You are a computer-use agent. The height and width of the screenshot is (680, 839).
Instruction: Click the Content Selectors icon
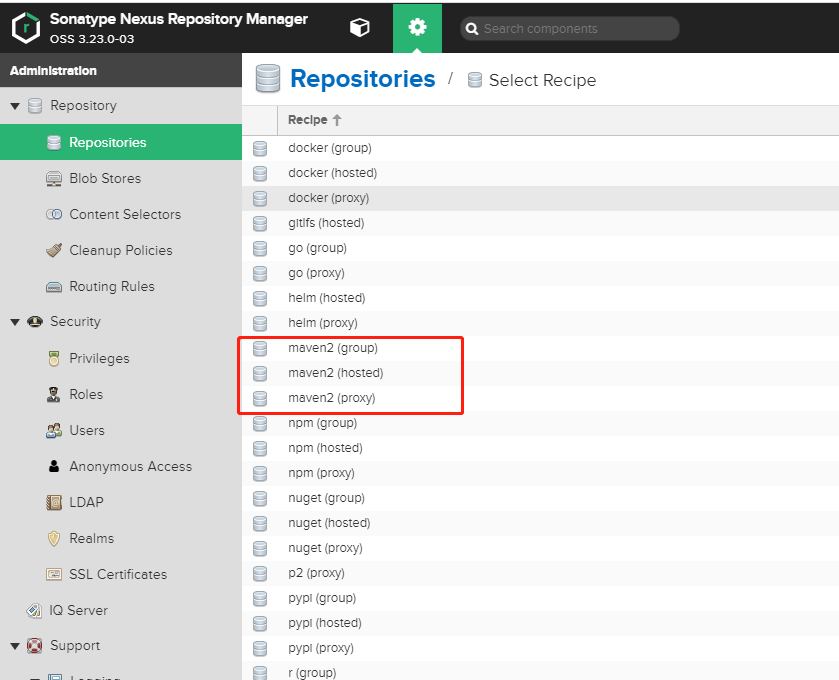[x=54, y=215]
